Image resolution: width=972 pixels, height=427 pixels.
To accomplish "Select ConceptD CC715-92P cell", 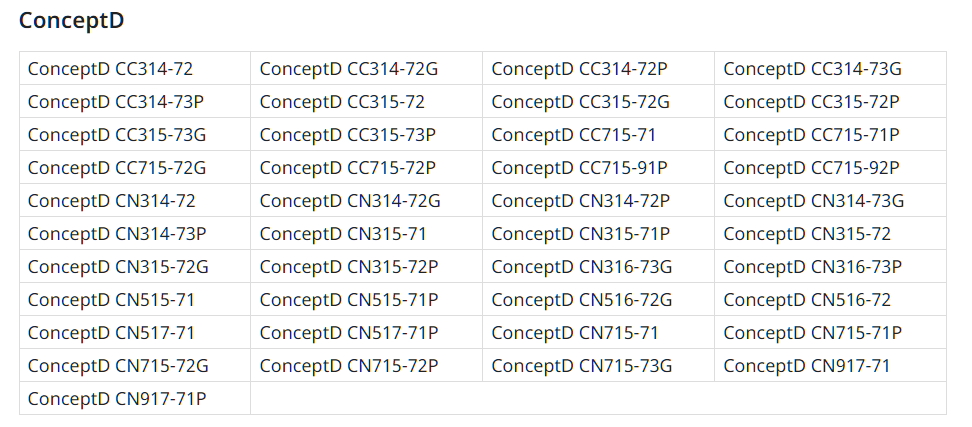I will (830, 167).
